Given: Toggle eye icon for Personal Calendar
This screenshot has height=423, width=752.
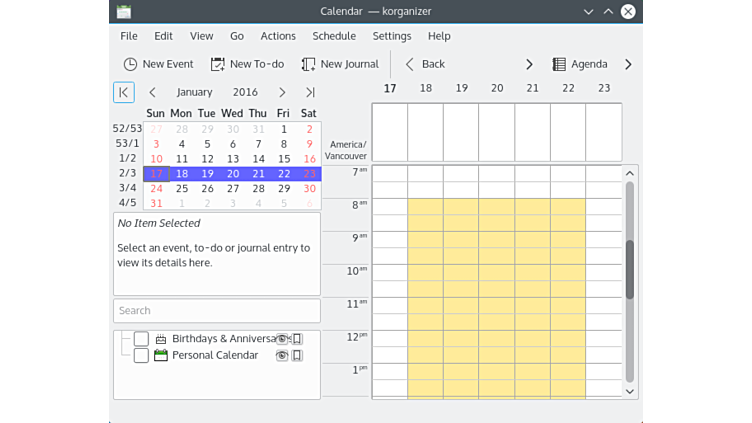Looking at the screenshot, I should [282, 355].
